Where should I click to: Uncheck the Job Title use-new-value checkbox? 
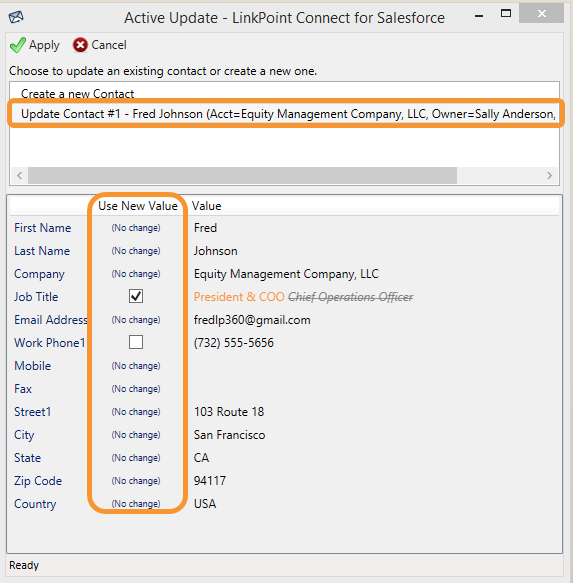(x=136, y=296)
